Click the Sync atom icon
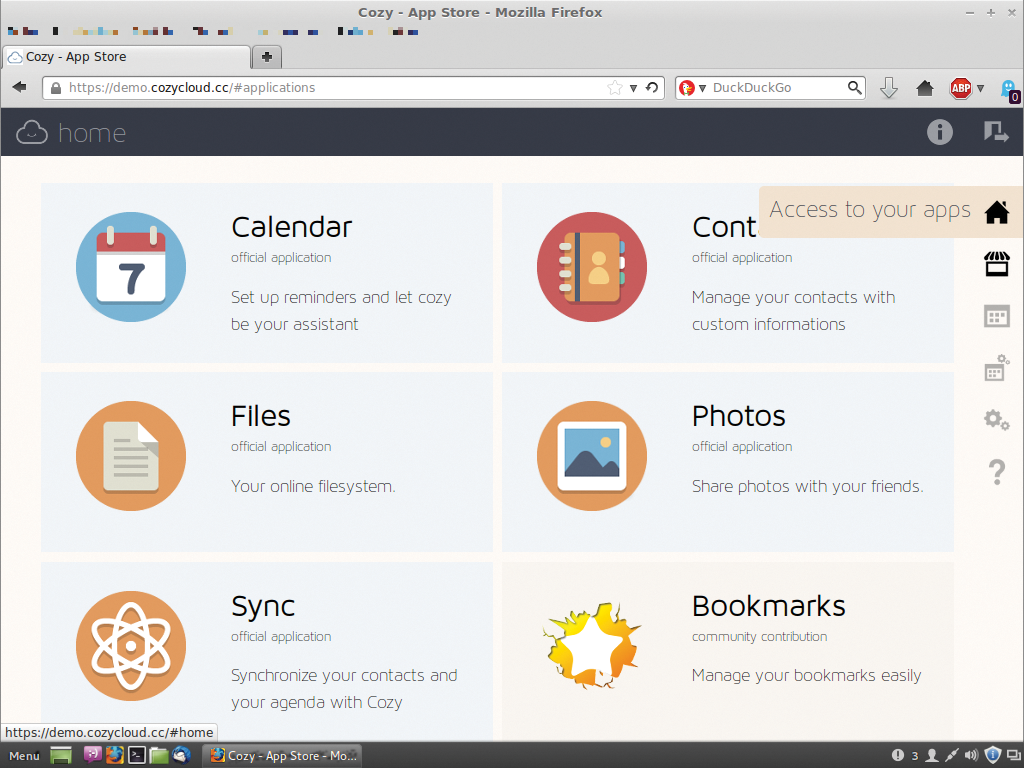Image resolution: width=1024 pixels, height=768 pixels. tap(131, 645)
